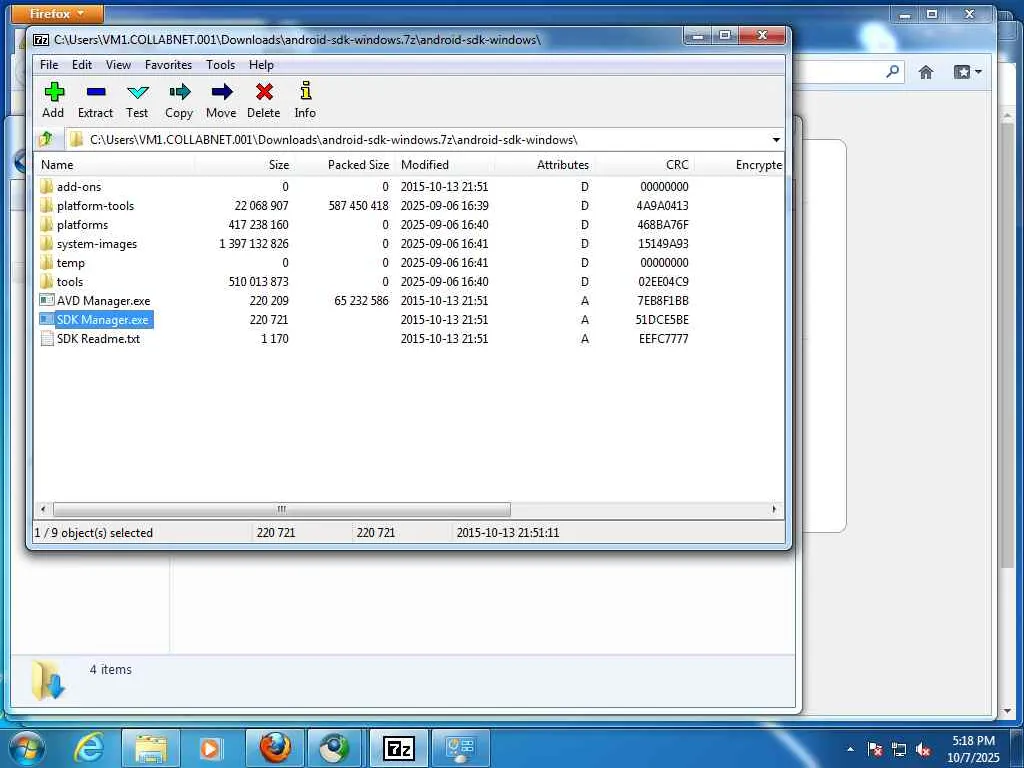Open the last taskbar app icon
This screenshot has height=768, width=1024.
[x=460, y=748]
